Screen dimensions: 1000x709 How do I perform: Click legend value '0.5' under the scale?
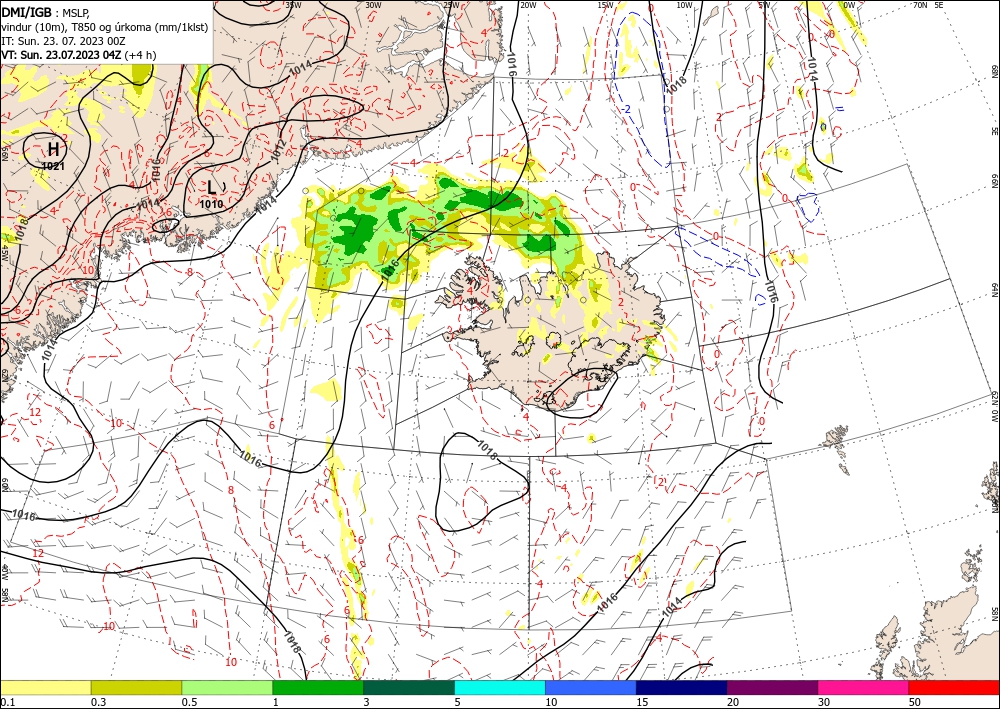(x=189, y=702)
